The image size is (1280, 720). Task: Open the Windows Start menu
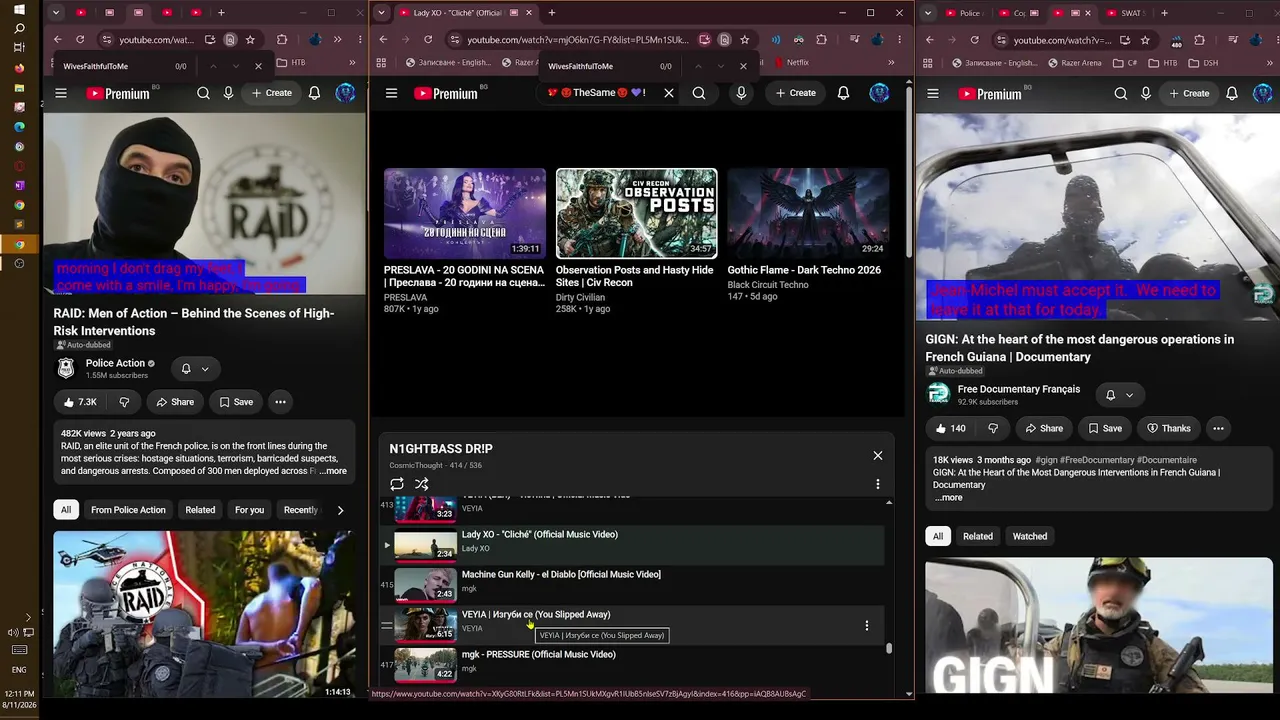pos(19,9)
